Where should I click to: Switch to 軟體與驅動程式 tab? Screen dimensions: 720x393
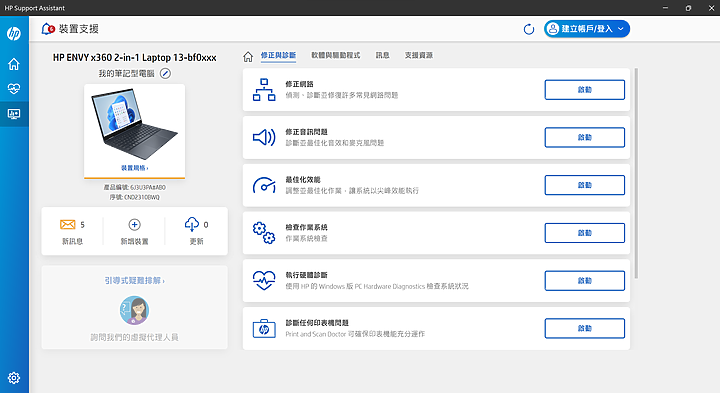click(336, 56)
